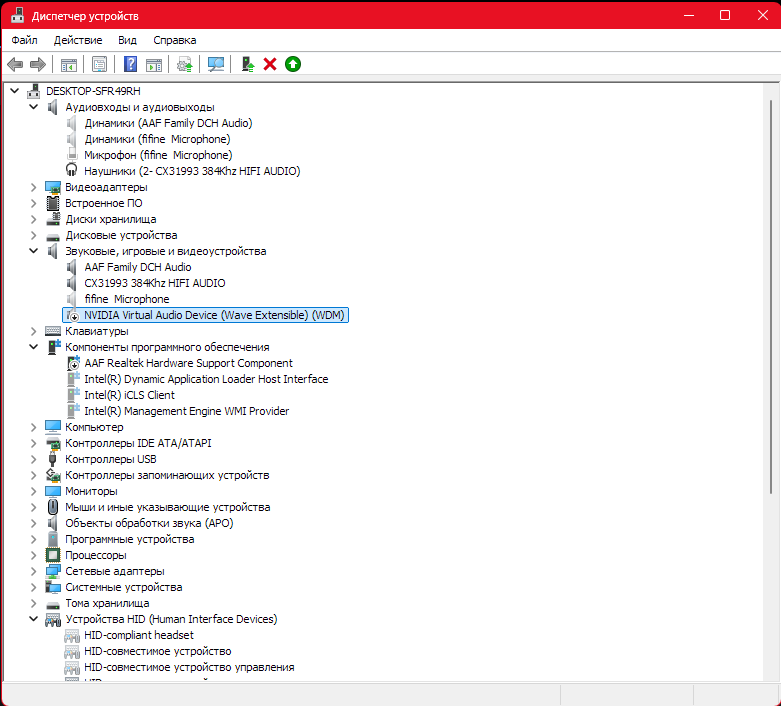
Task: Click the green arrow enable device icon
Action: (x=292, y=64)
